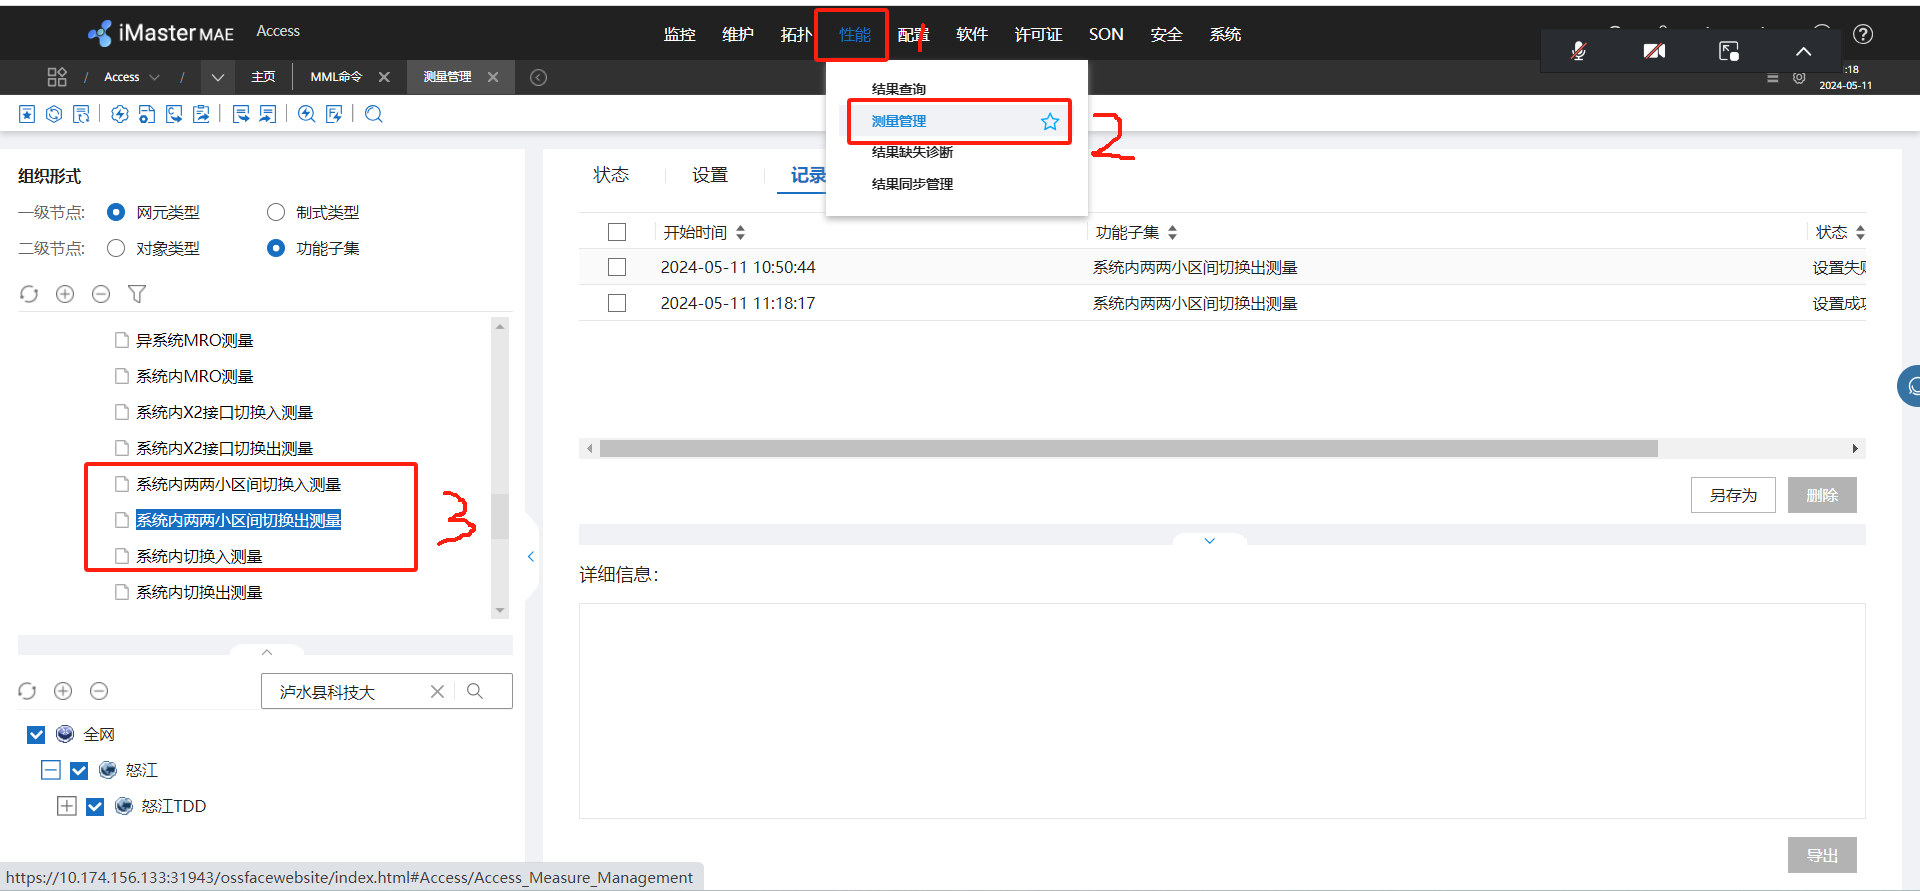Open the 维护 menu
Image resolution: width=1920 pixels, height=891 pixels.
pyautogui.click(x=738, y=34)
